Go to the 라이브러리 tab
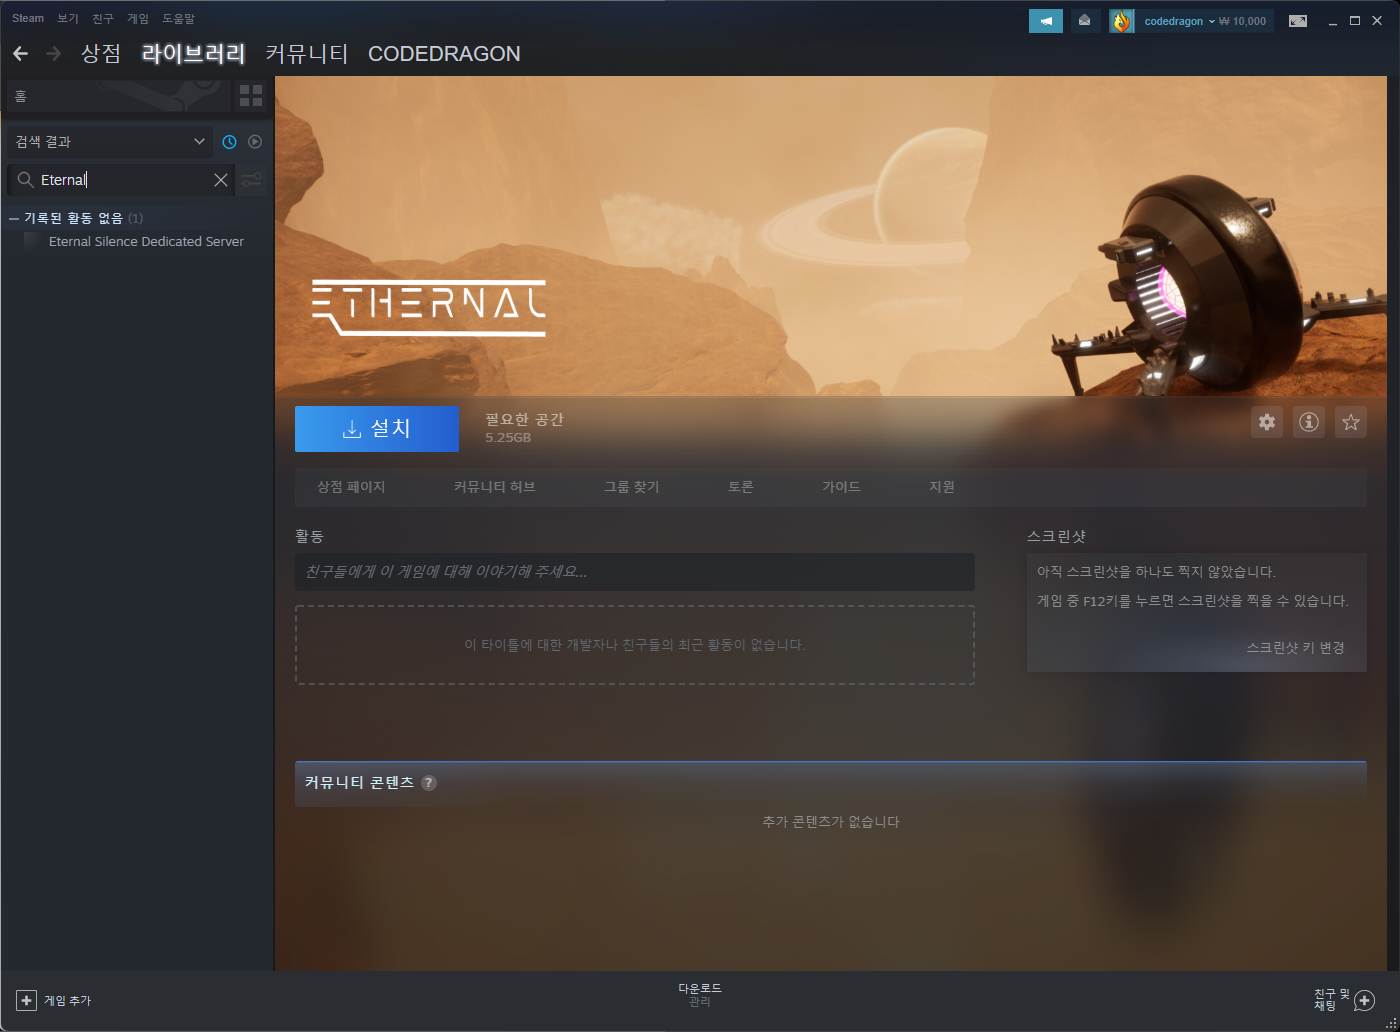1400x1032 pixels. click(193, 53)
